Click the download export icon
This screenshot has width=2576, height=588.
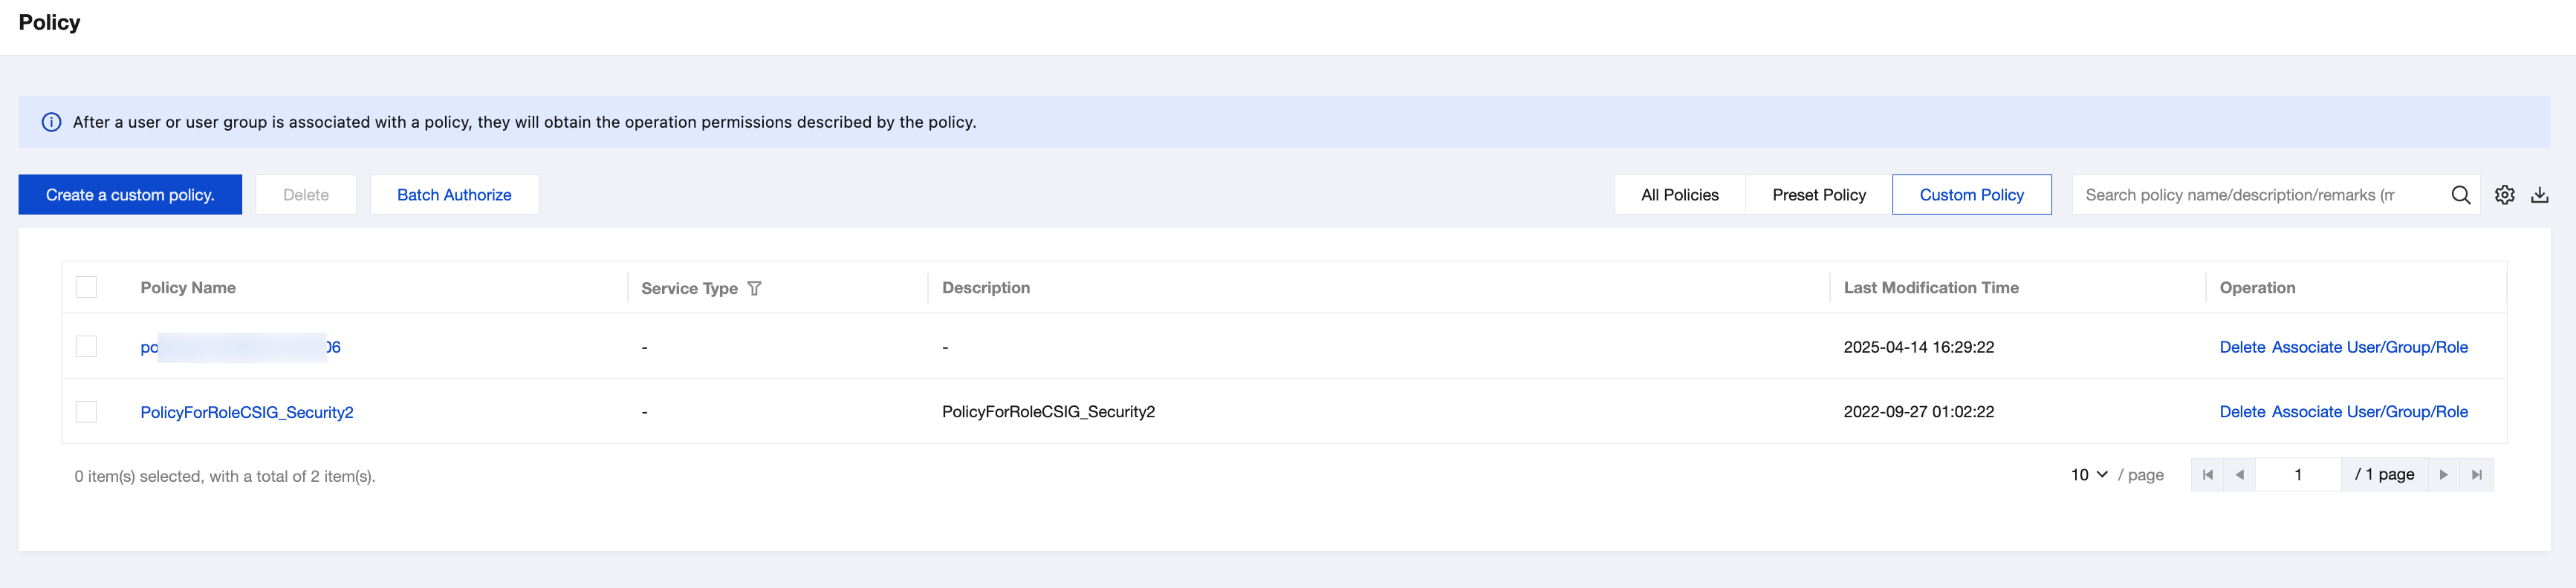(x=2539, y=195)
